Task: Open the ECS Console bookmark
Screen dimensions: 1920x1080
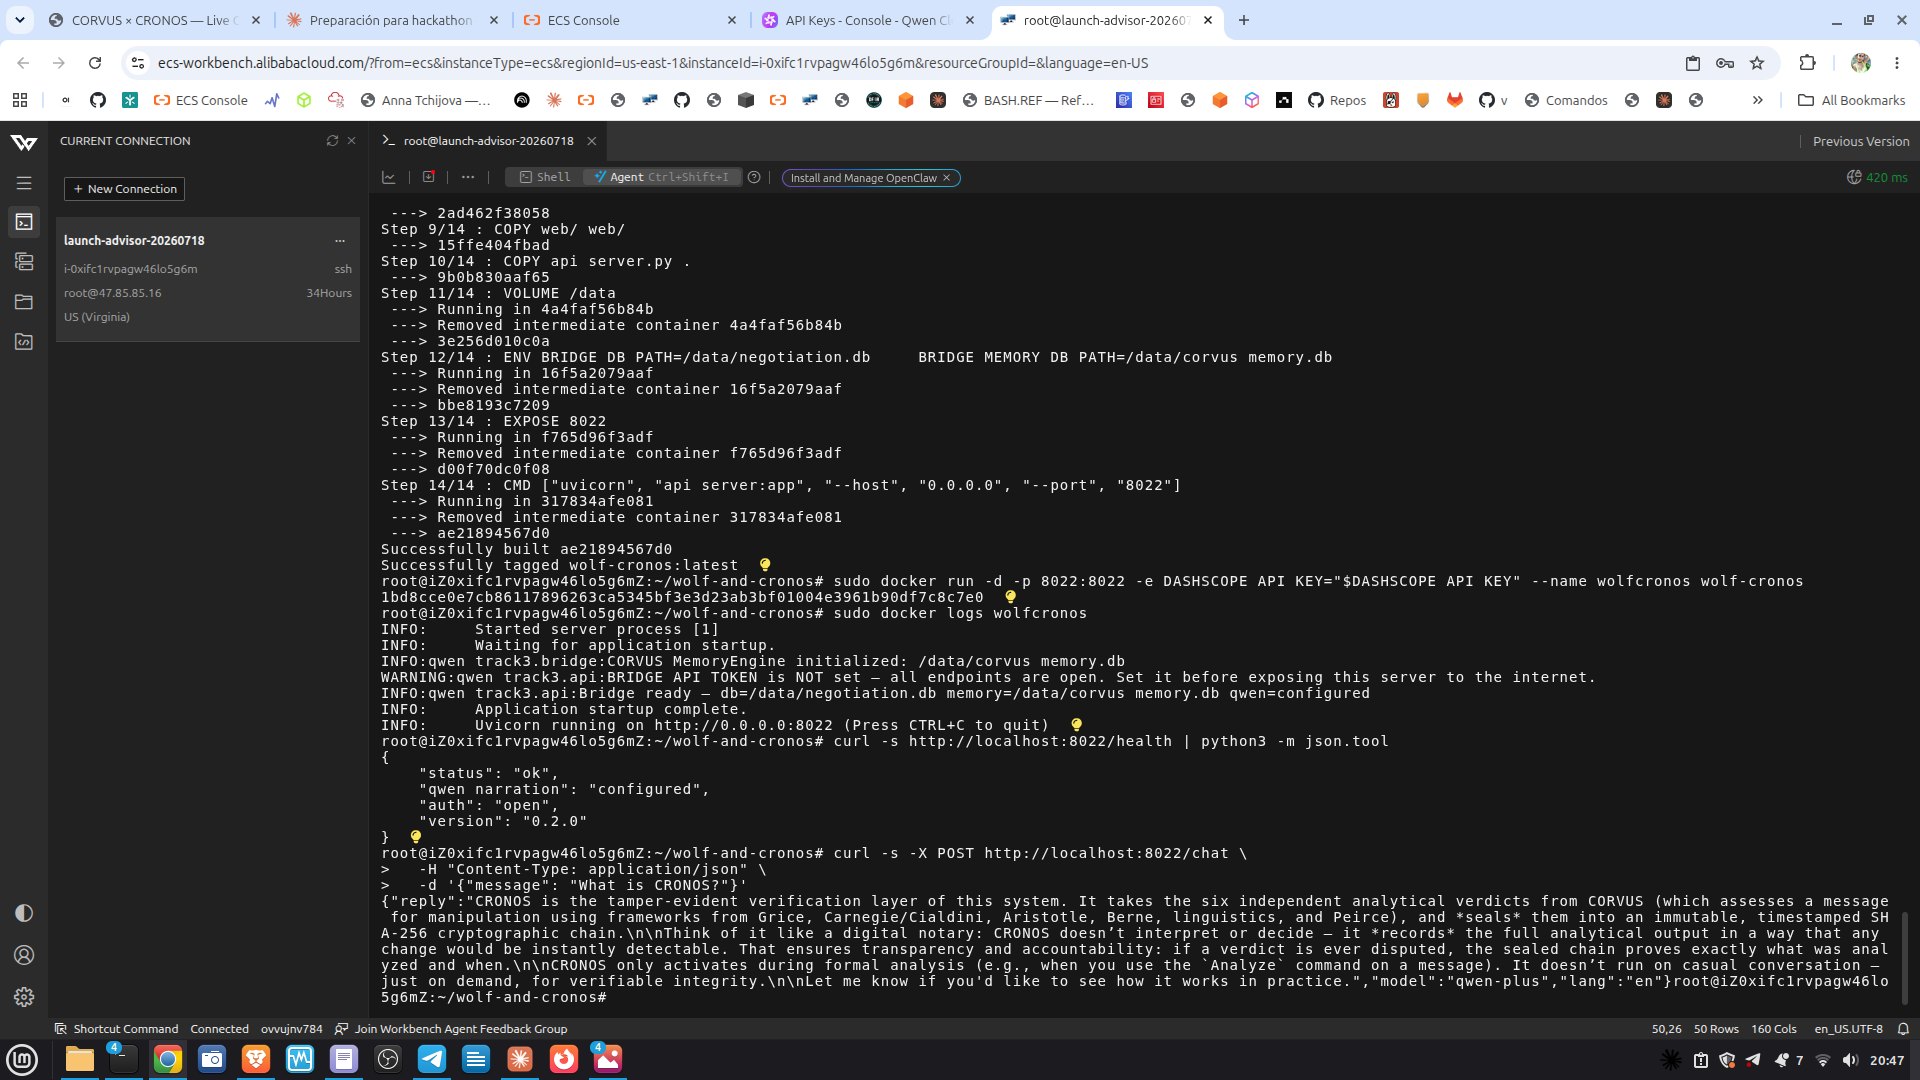Action: (201, 100)
